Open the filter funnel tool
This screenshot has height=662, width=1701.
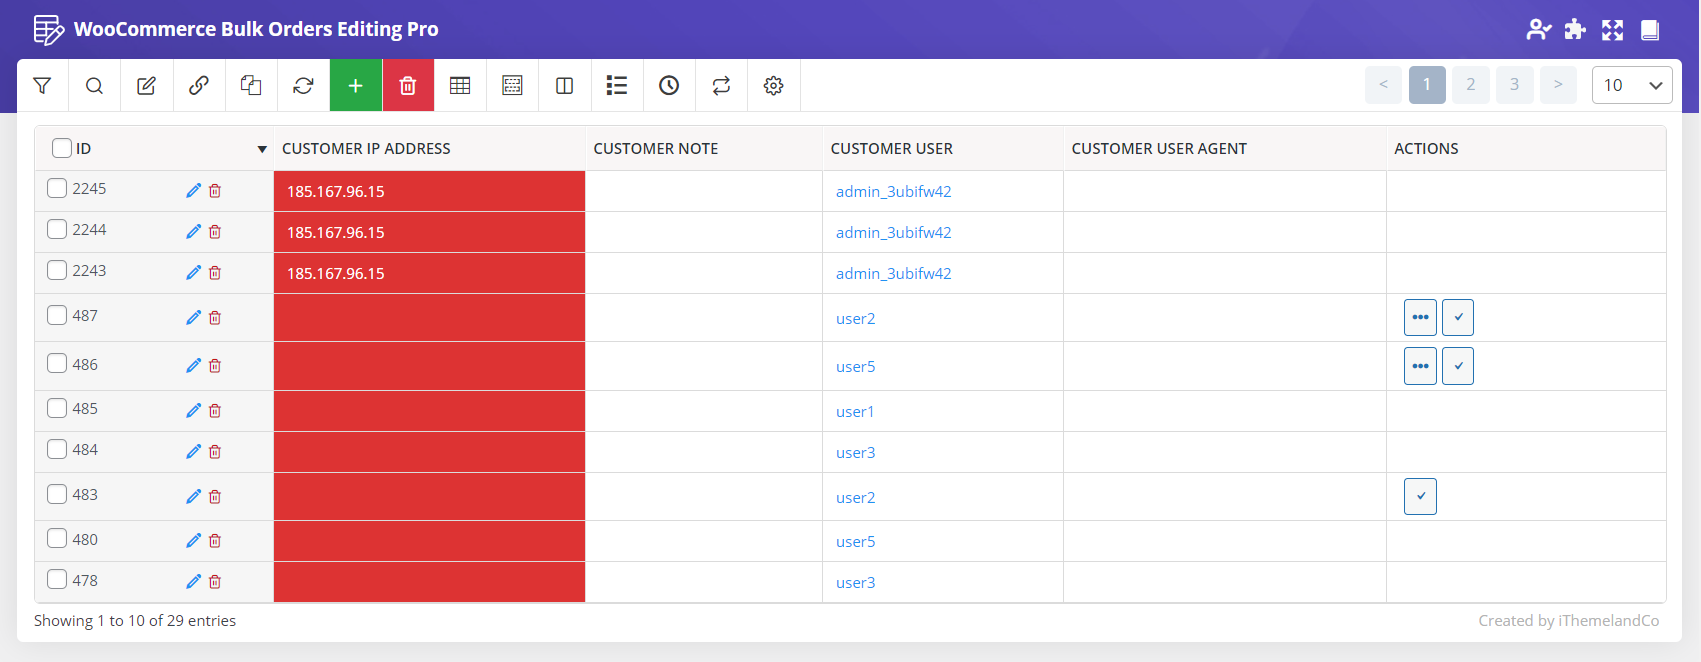[42, 86]
